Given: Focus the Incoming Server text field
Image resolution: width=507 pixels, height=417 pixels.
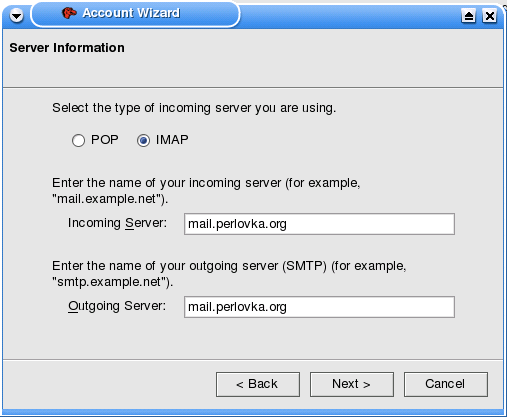Looking at the screenshot, I should click(319, 224).
